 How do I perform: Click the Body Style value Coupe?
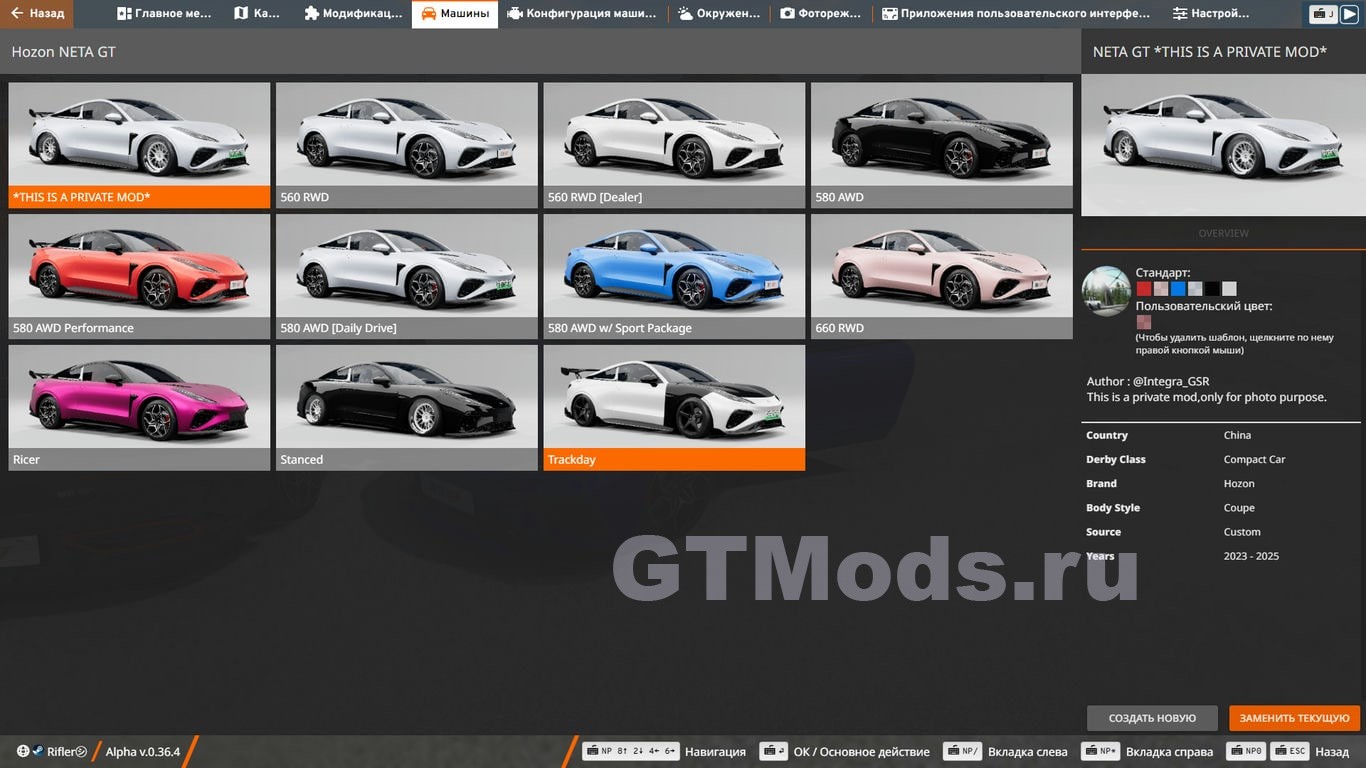click(x=1239, y=508)
